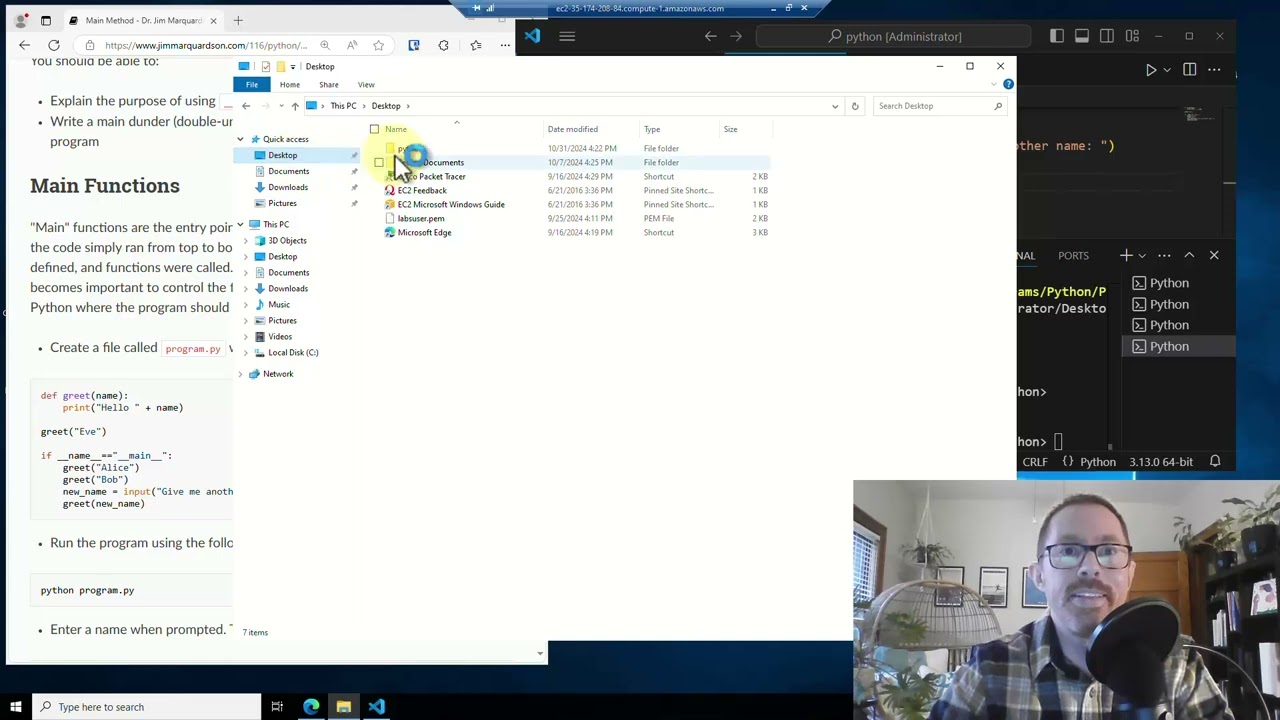Open Customize Quick Access Toolbar dropdown
This screenshot has width=1280, height=720.
coord(293,67)
